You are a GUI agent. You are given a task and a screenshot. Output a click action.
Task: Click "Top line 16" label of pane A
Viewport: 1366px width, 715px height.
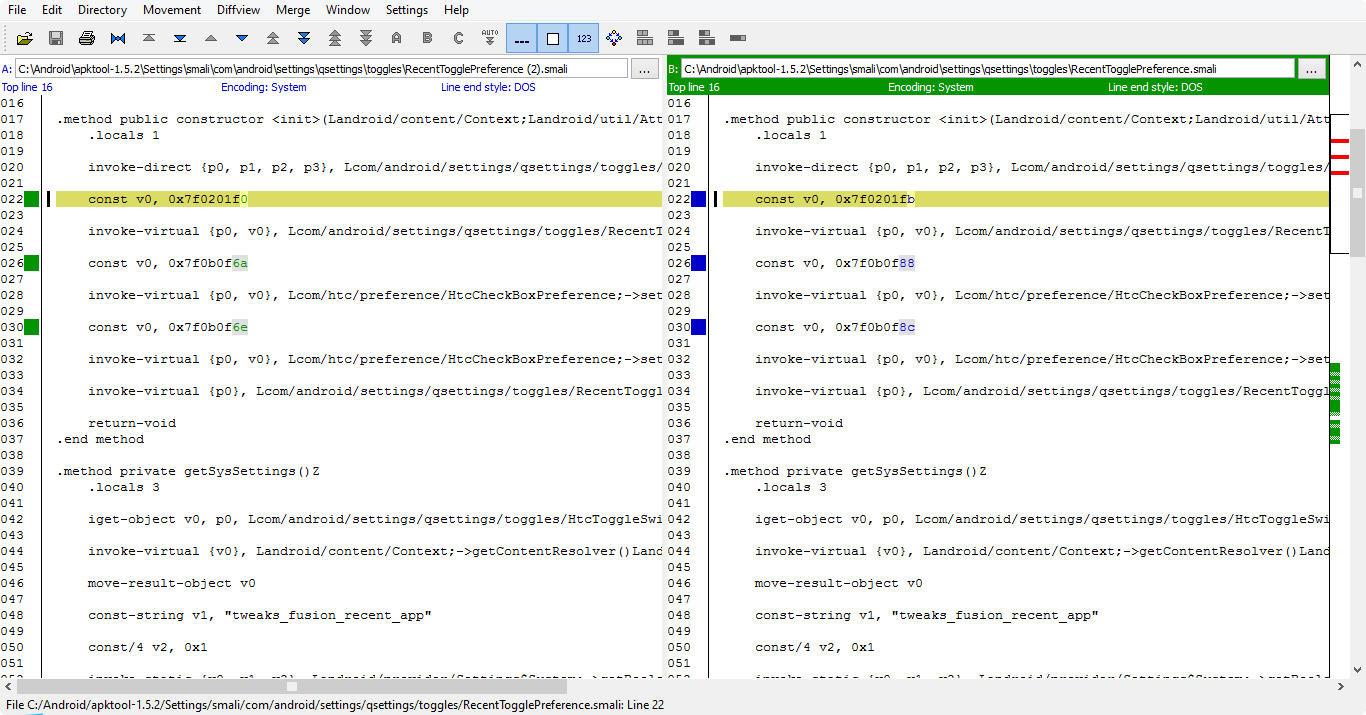tap(27, 87)
